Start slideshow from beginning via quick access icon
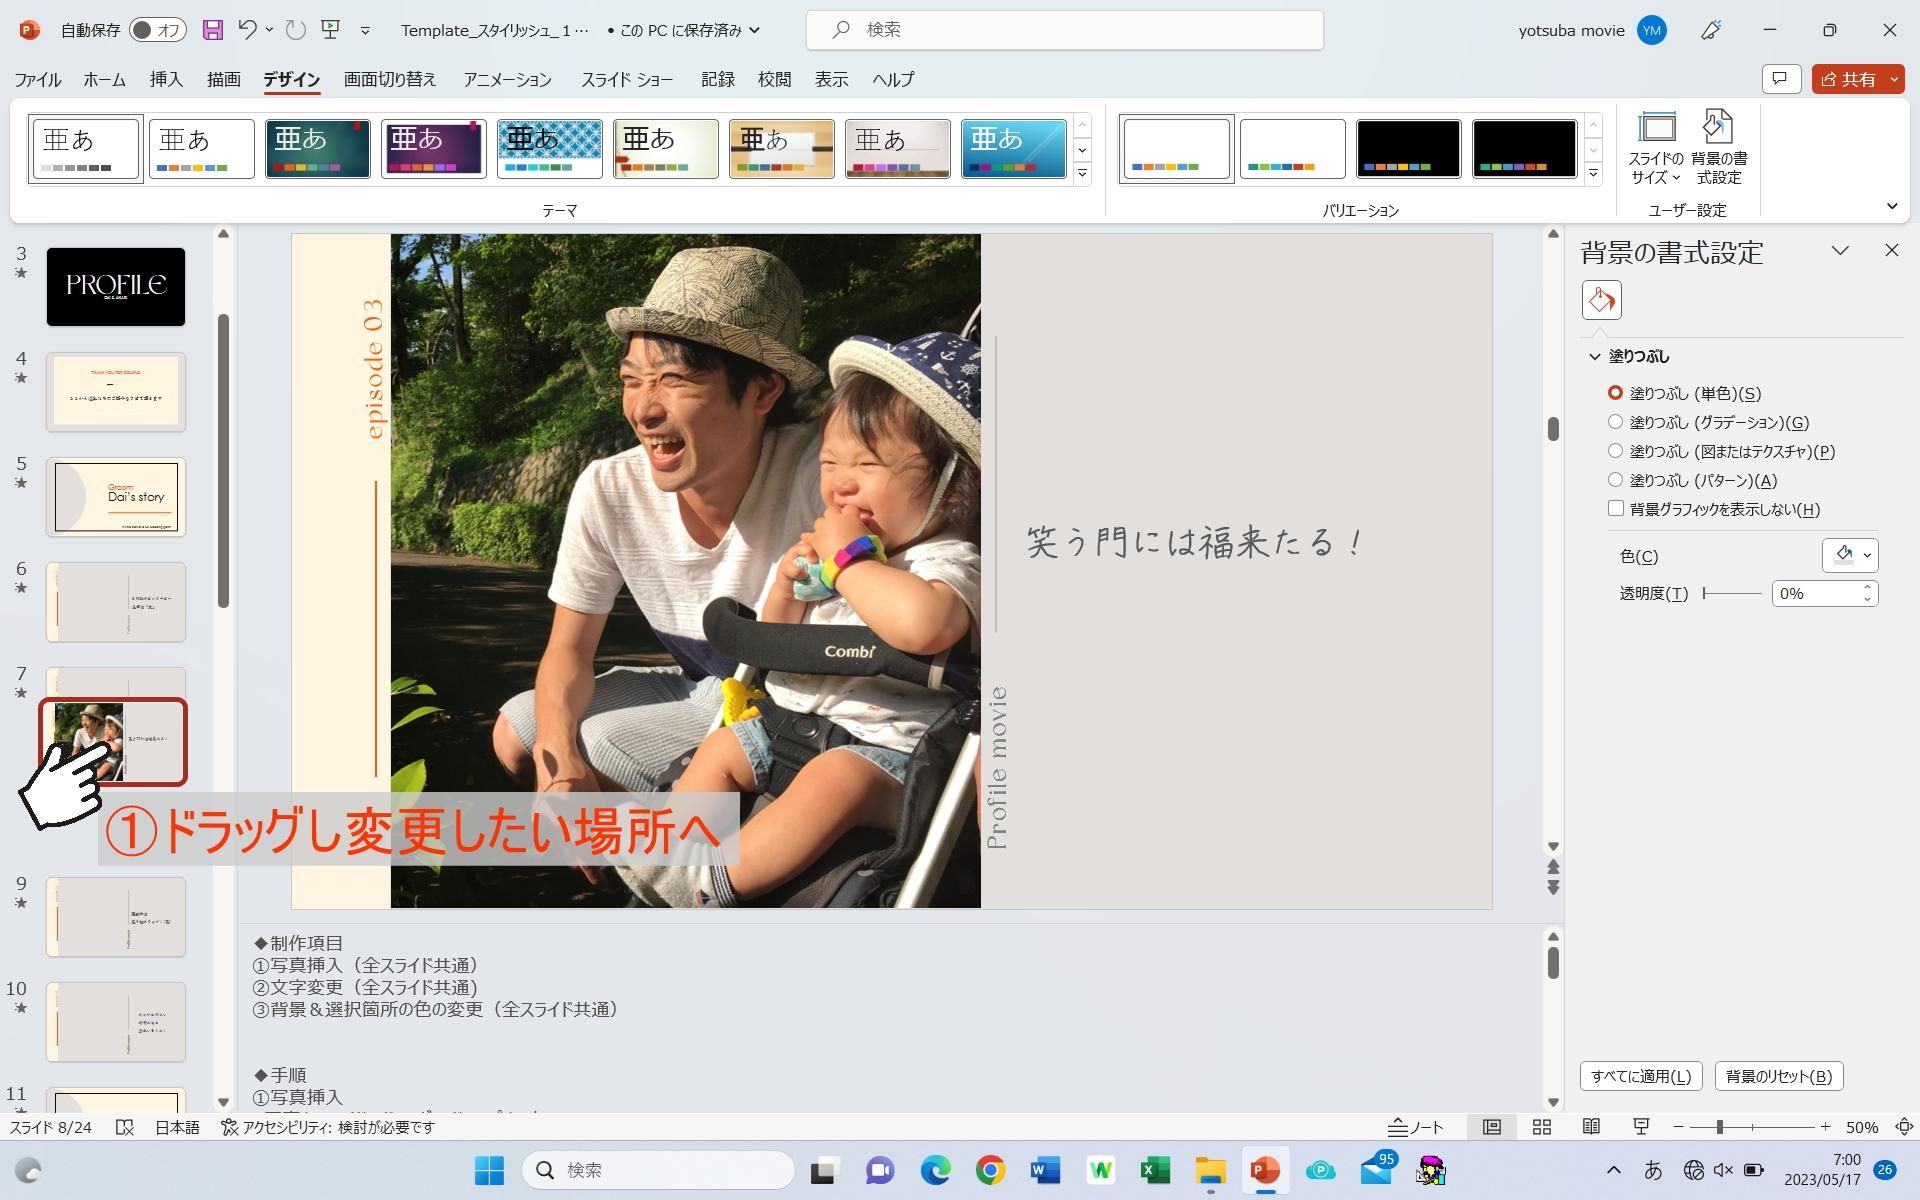 coord(331,30)
